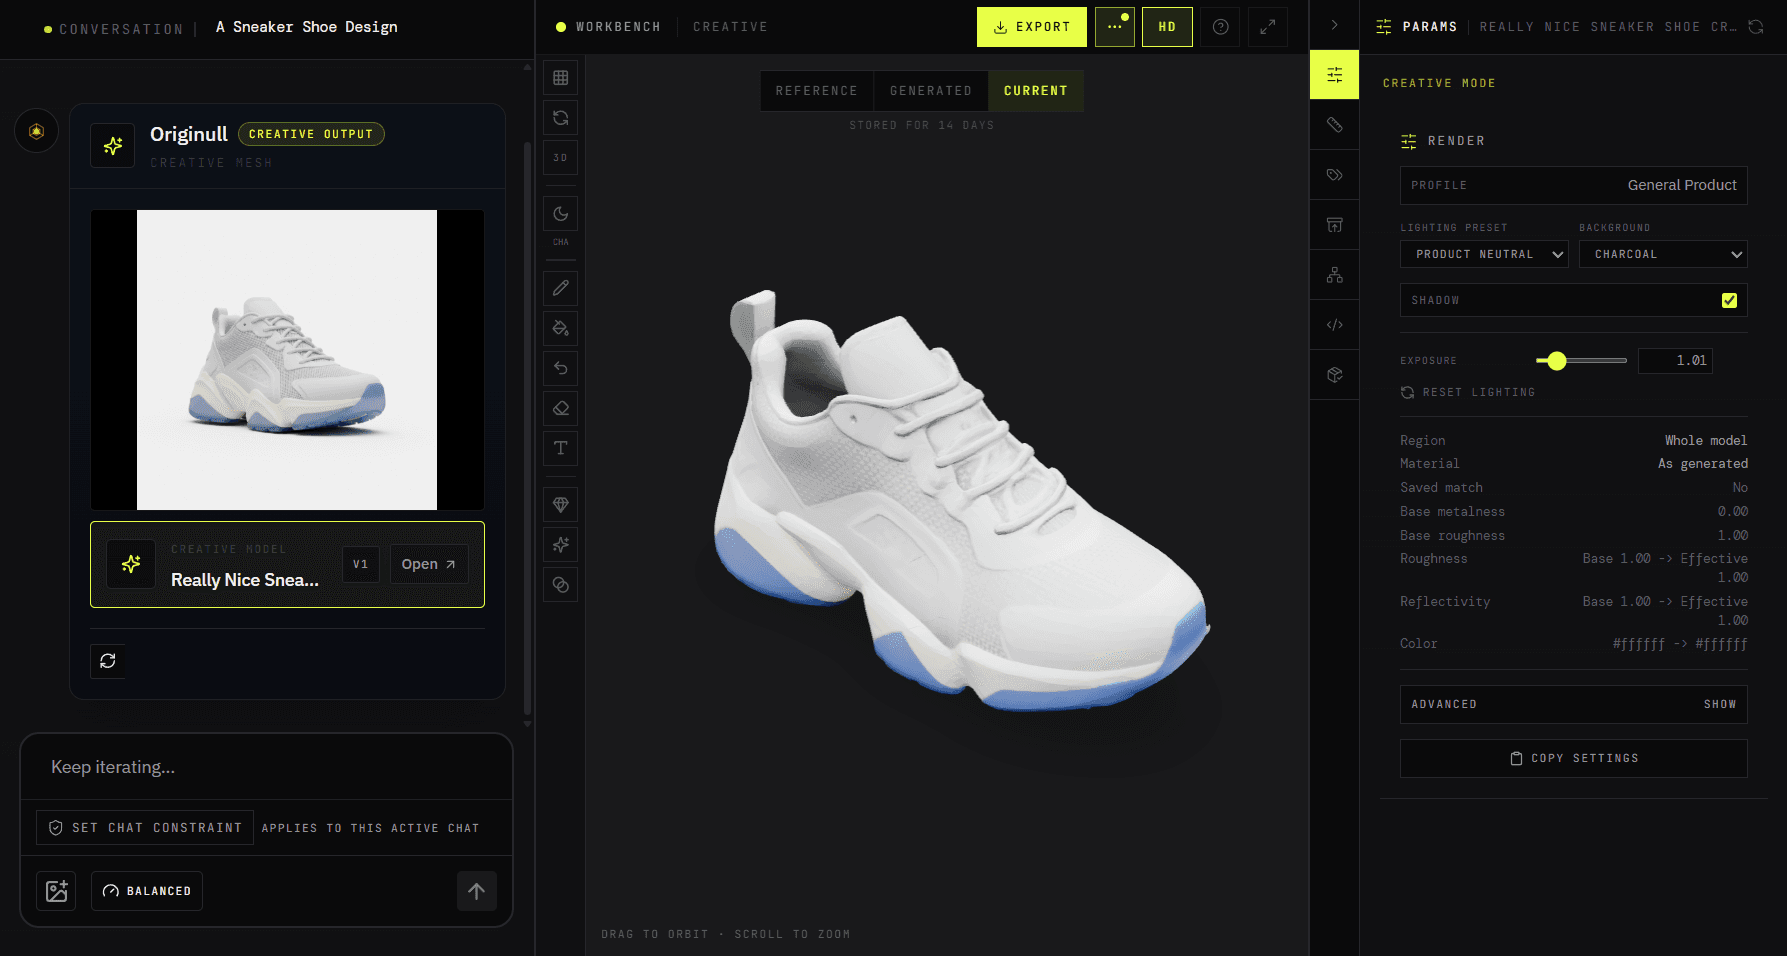1787x956 pixels.
Task: Open the Background Charcoal dropdown
Action: click(x=1663, y=254)
